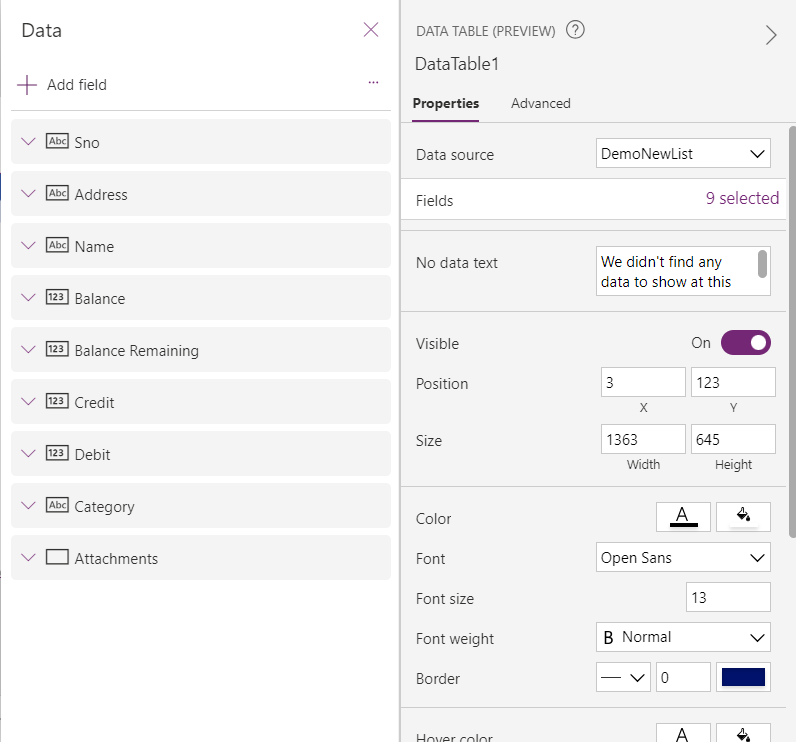This screenshot has width=796, height=742.
Task: Close the Data pane with X icon
Action: tap(371, 30)
